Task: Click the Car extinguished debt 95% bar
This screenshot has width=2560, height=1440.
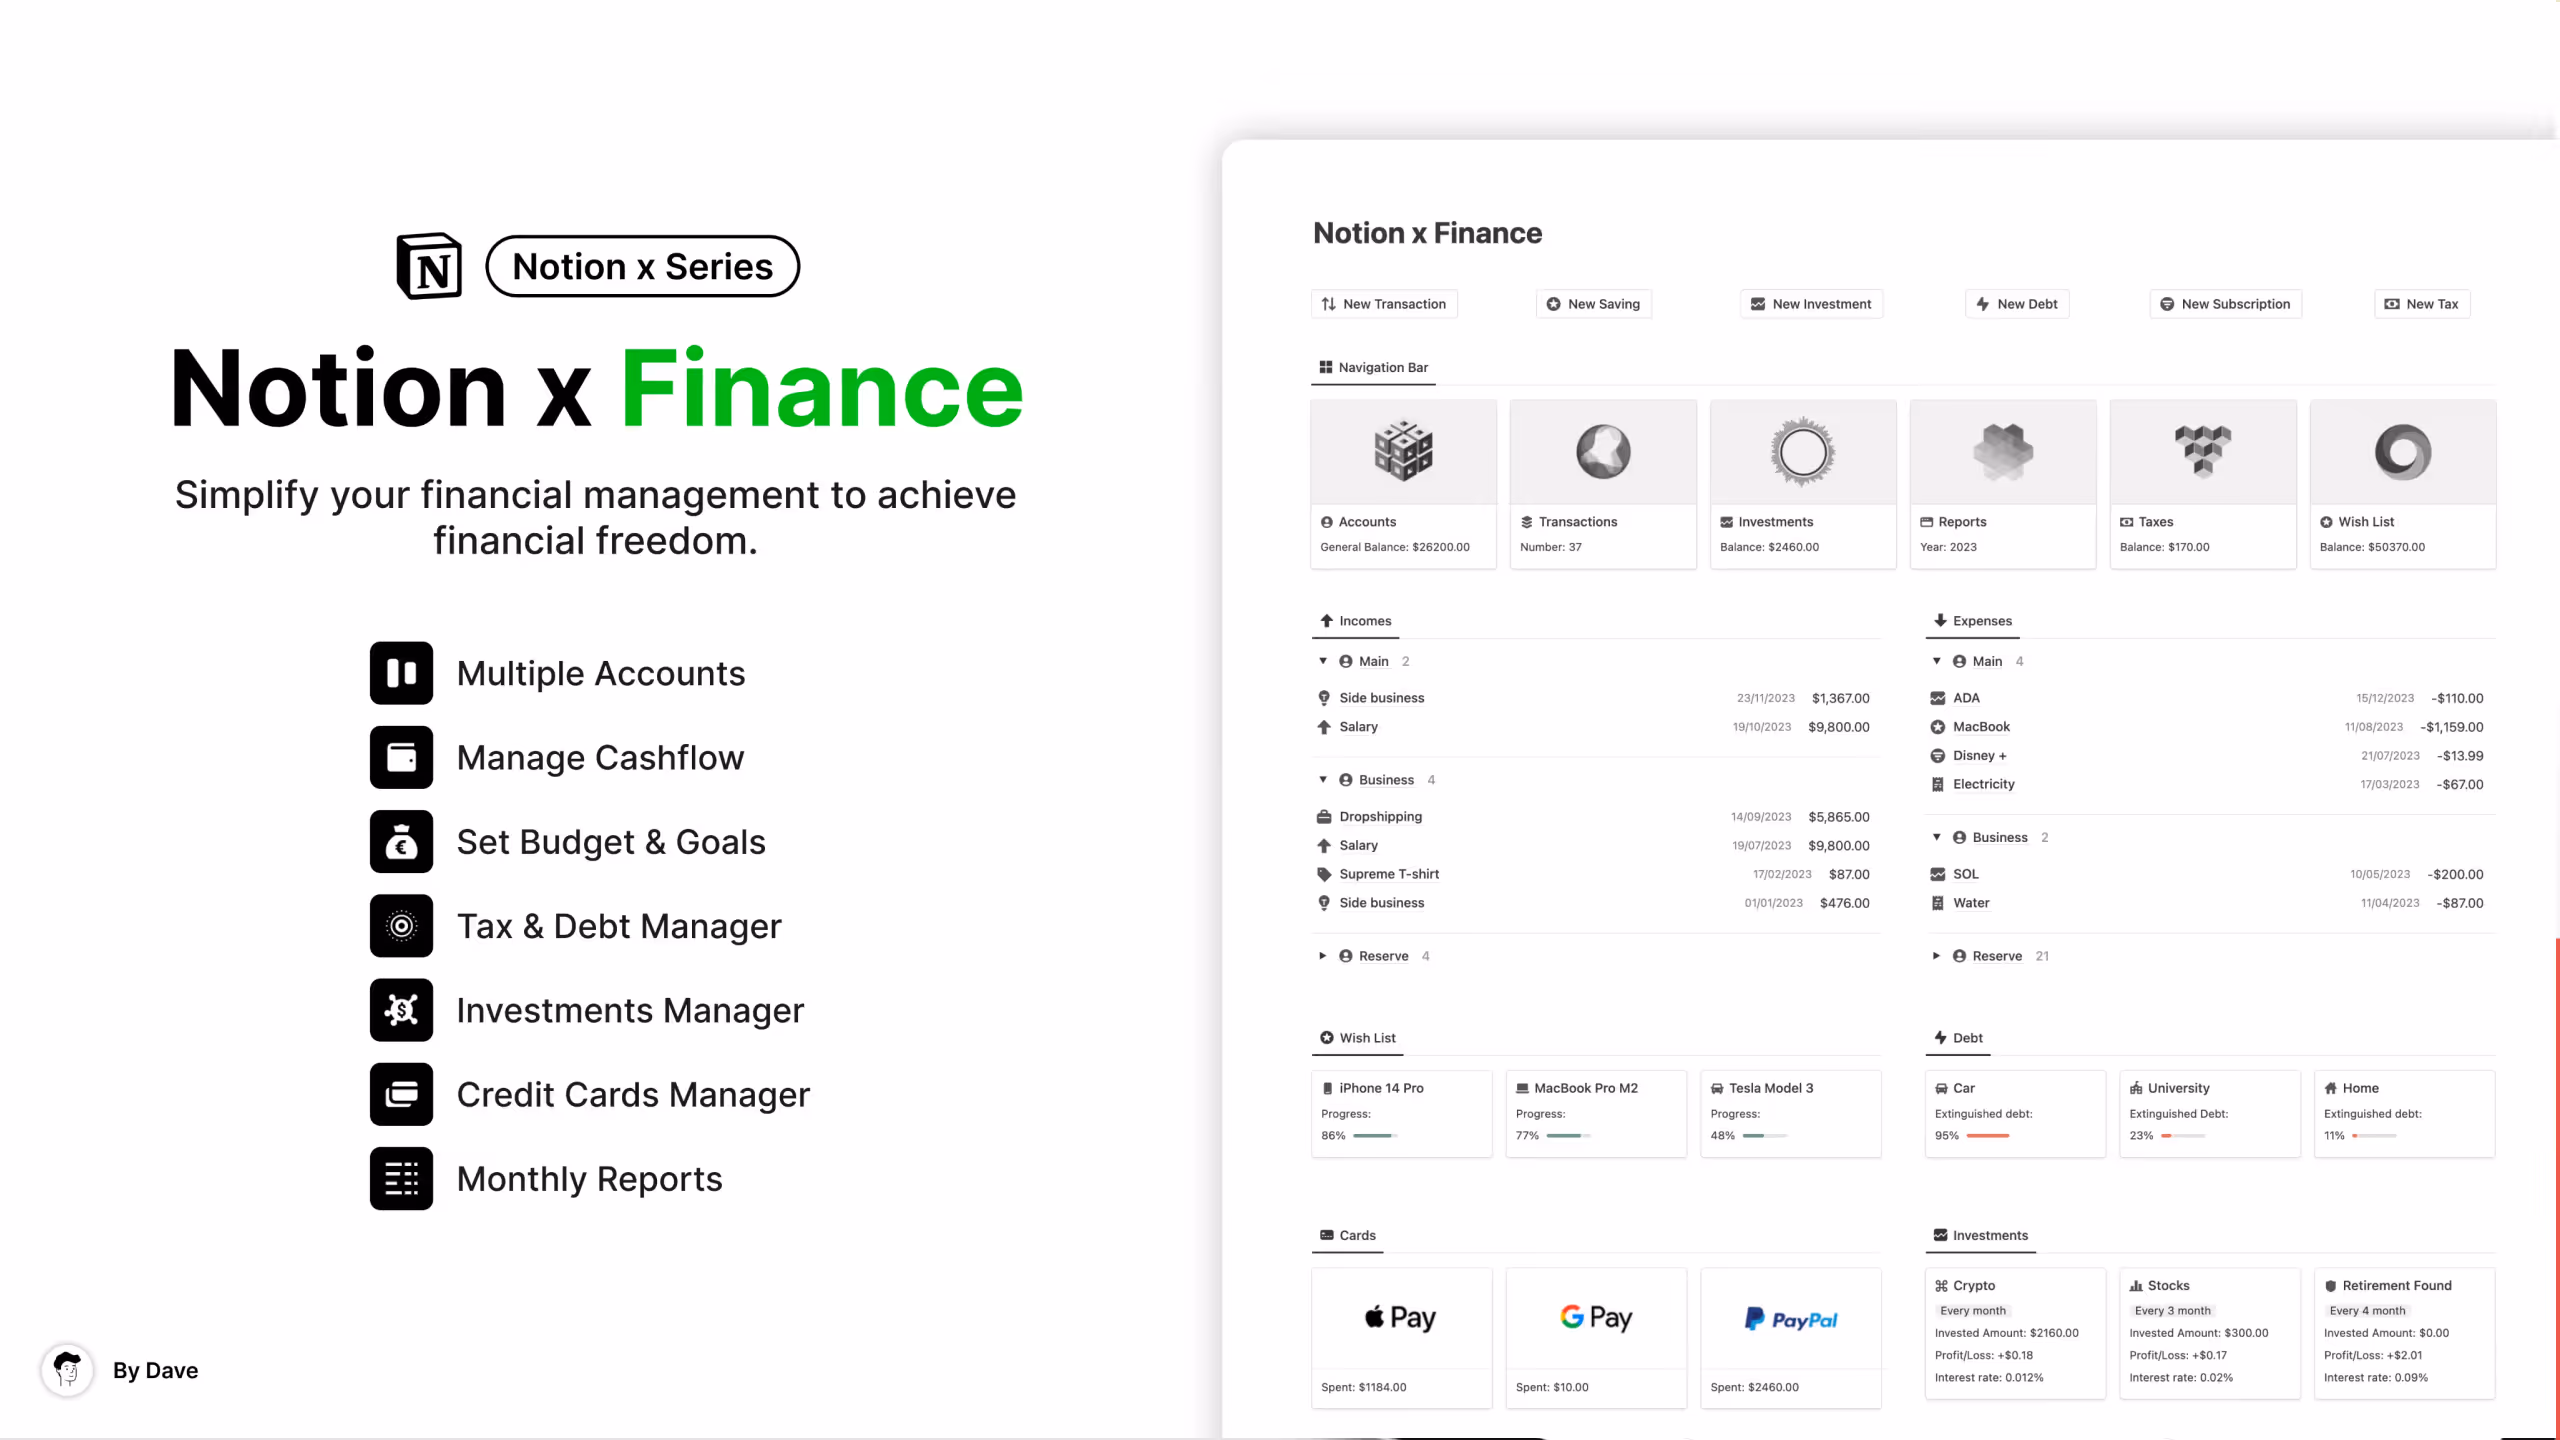Action: pos(1988,1136)
